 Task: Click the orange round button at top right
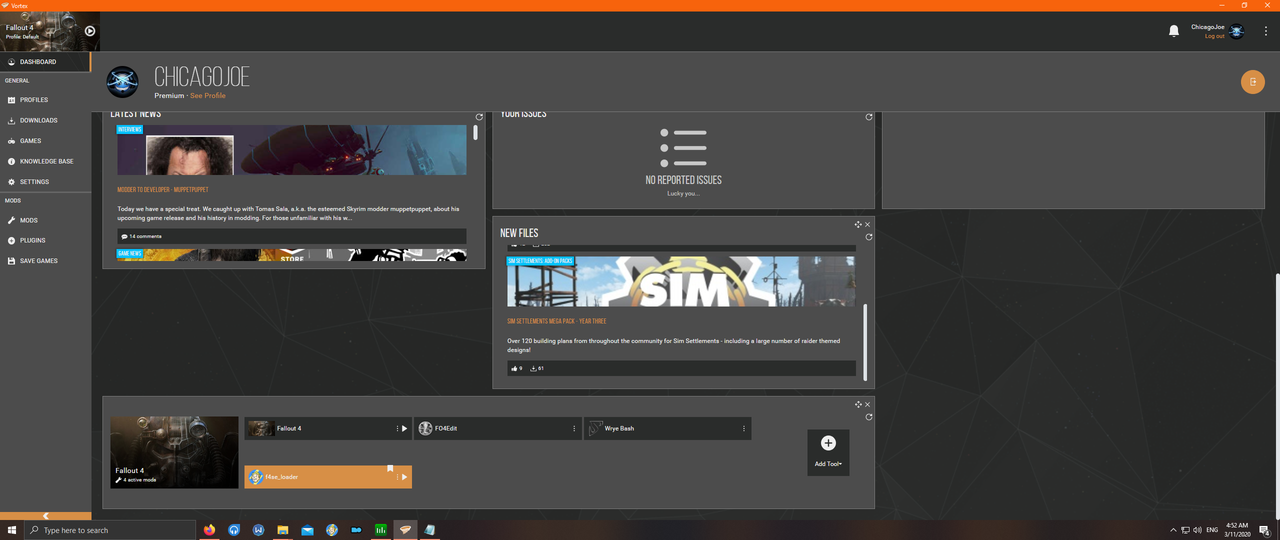coord(1253,82)
